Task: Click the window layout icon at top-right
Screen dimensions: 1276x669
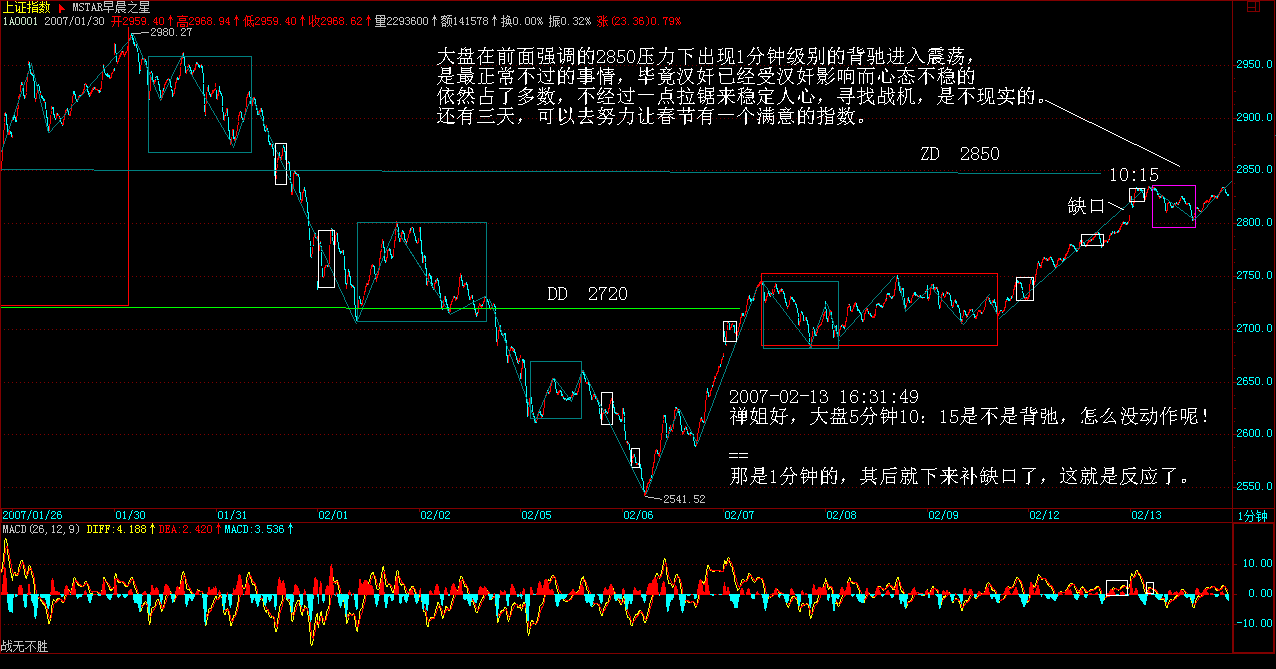Action: tap(1255, 7)
